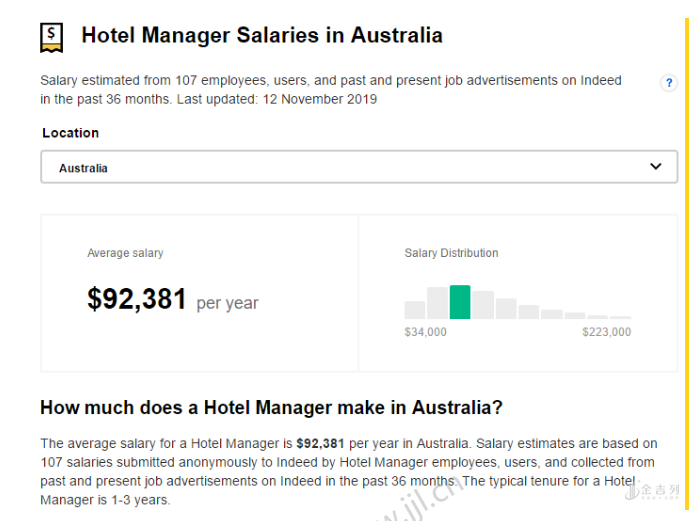
Task: Click the first gray bar above $34,000
Action: click(x=414, y=309)
